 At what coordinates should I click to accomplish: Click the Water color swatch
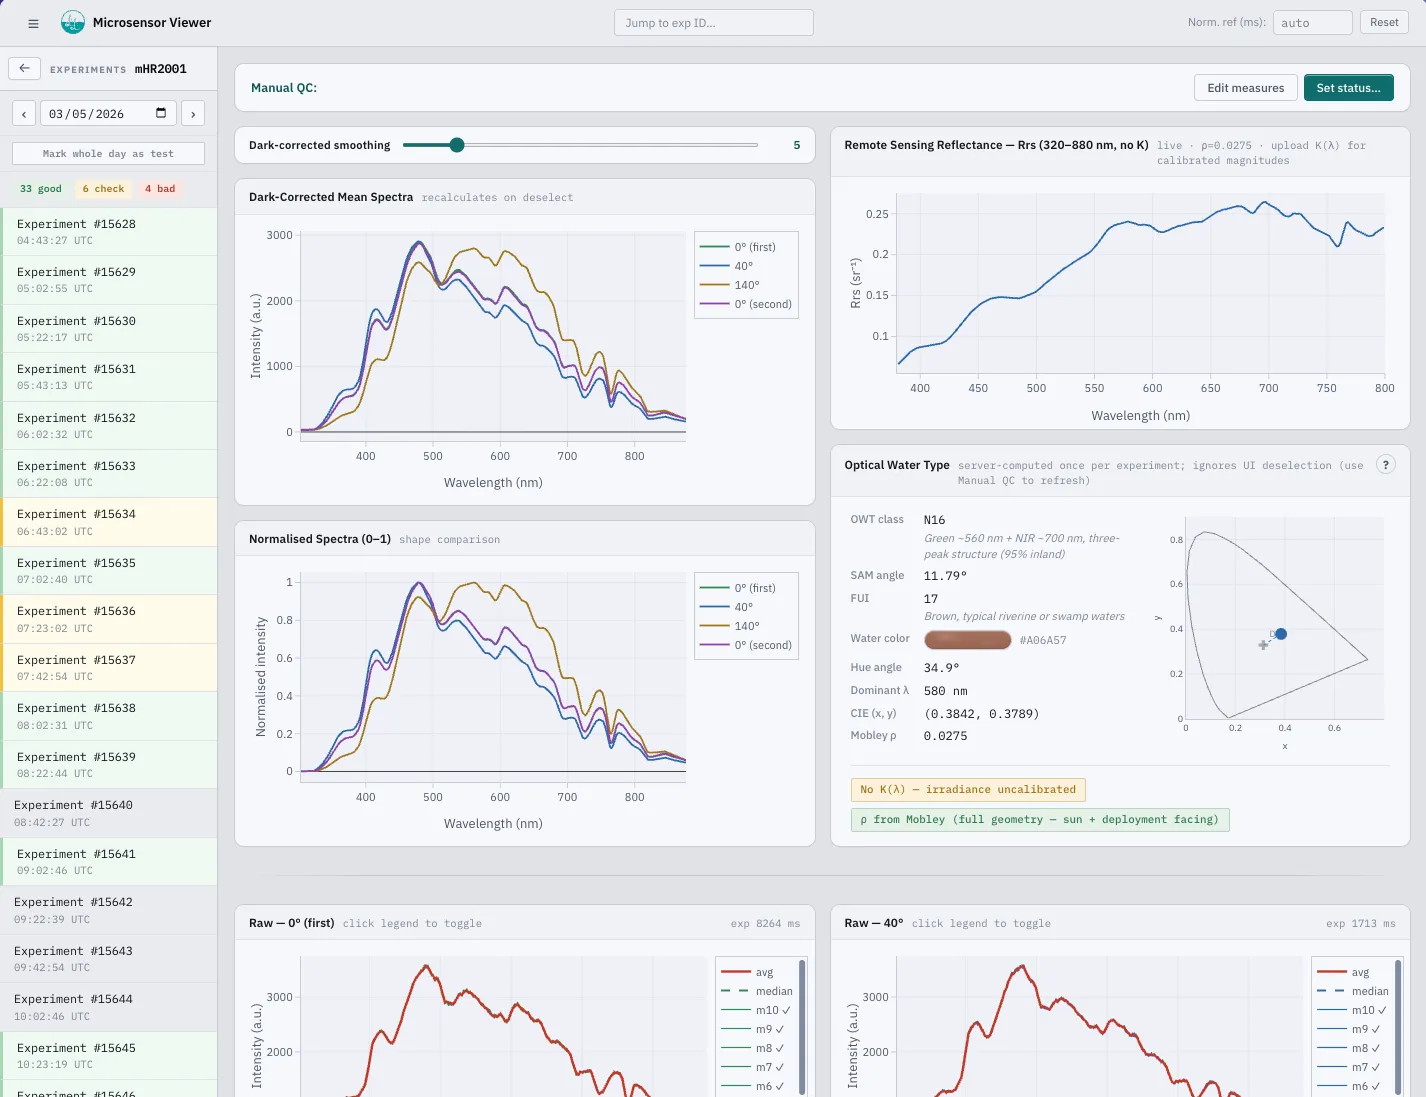click(968, 640)
